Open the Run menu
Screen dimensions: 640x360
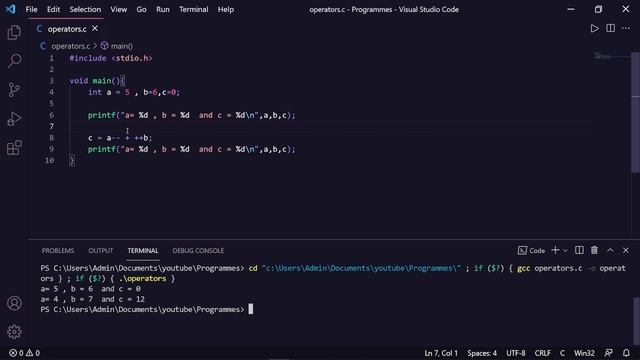click(163, 9)
